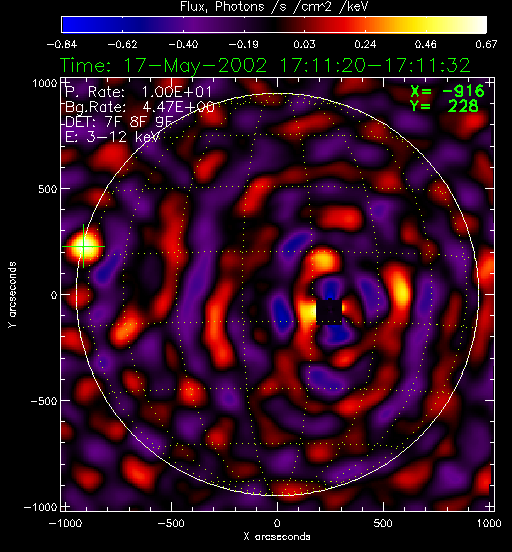
Task: Click the 500 tick label on the Y axis
Action: 47,189
